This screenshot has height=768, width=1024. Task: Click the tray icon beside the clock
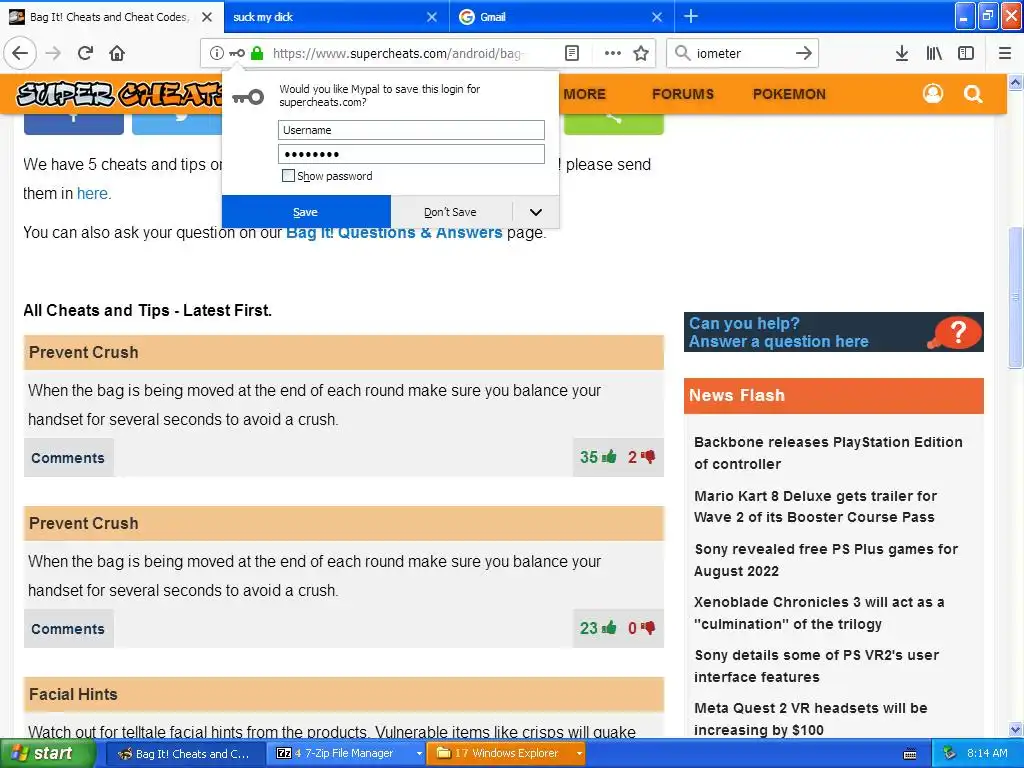(950, 754)
